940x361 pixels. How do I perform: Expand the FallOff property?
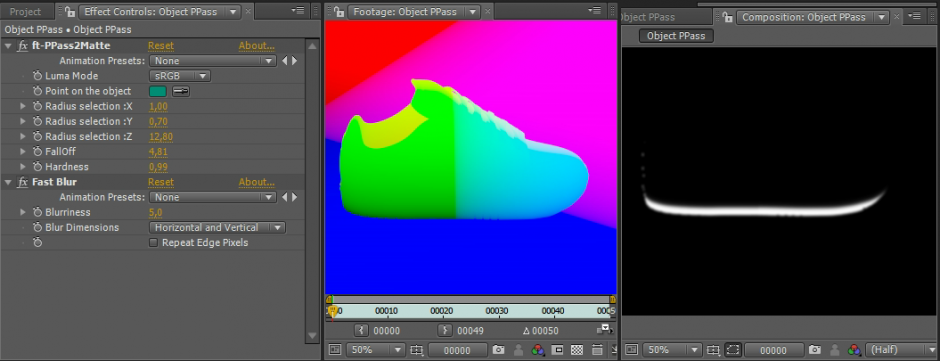pos(23,152)
